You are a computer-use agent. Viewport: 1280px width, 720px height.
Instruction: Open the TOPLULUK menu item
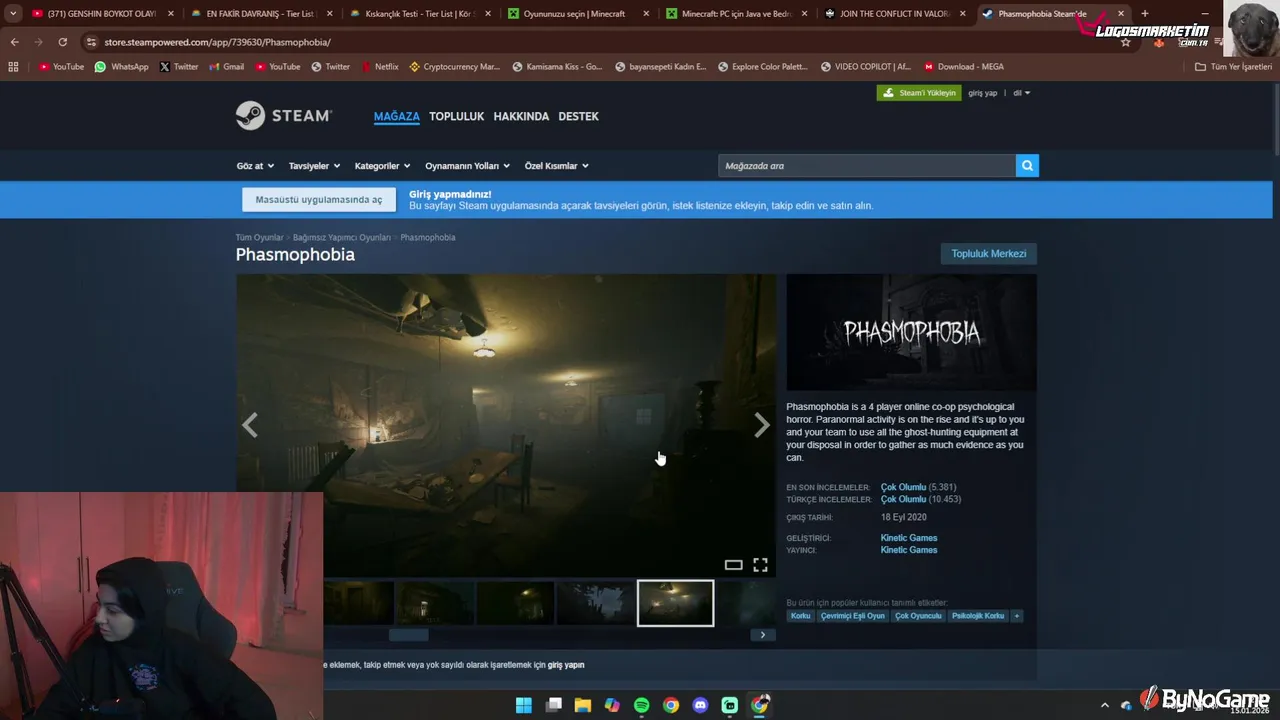[x=456, y=116]
